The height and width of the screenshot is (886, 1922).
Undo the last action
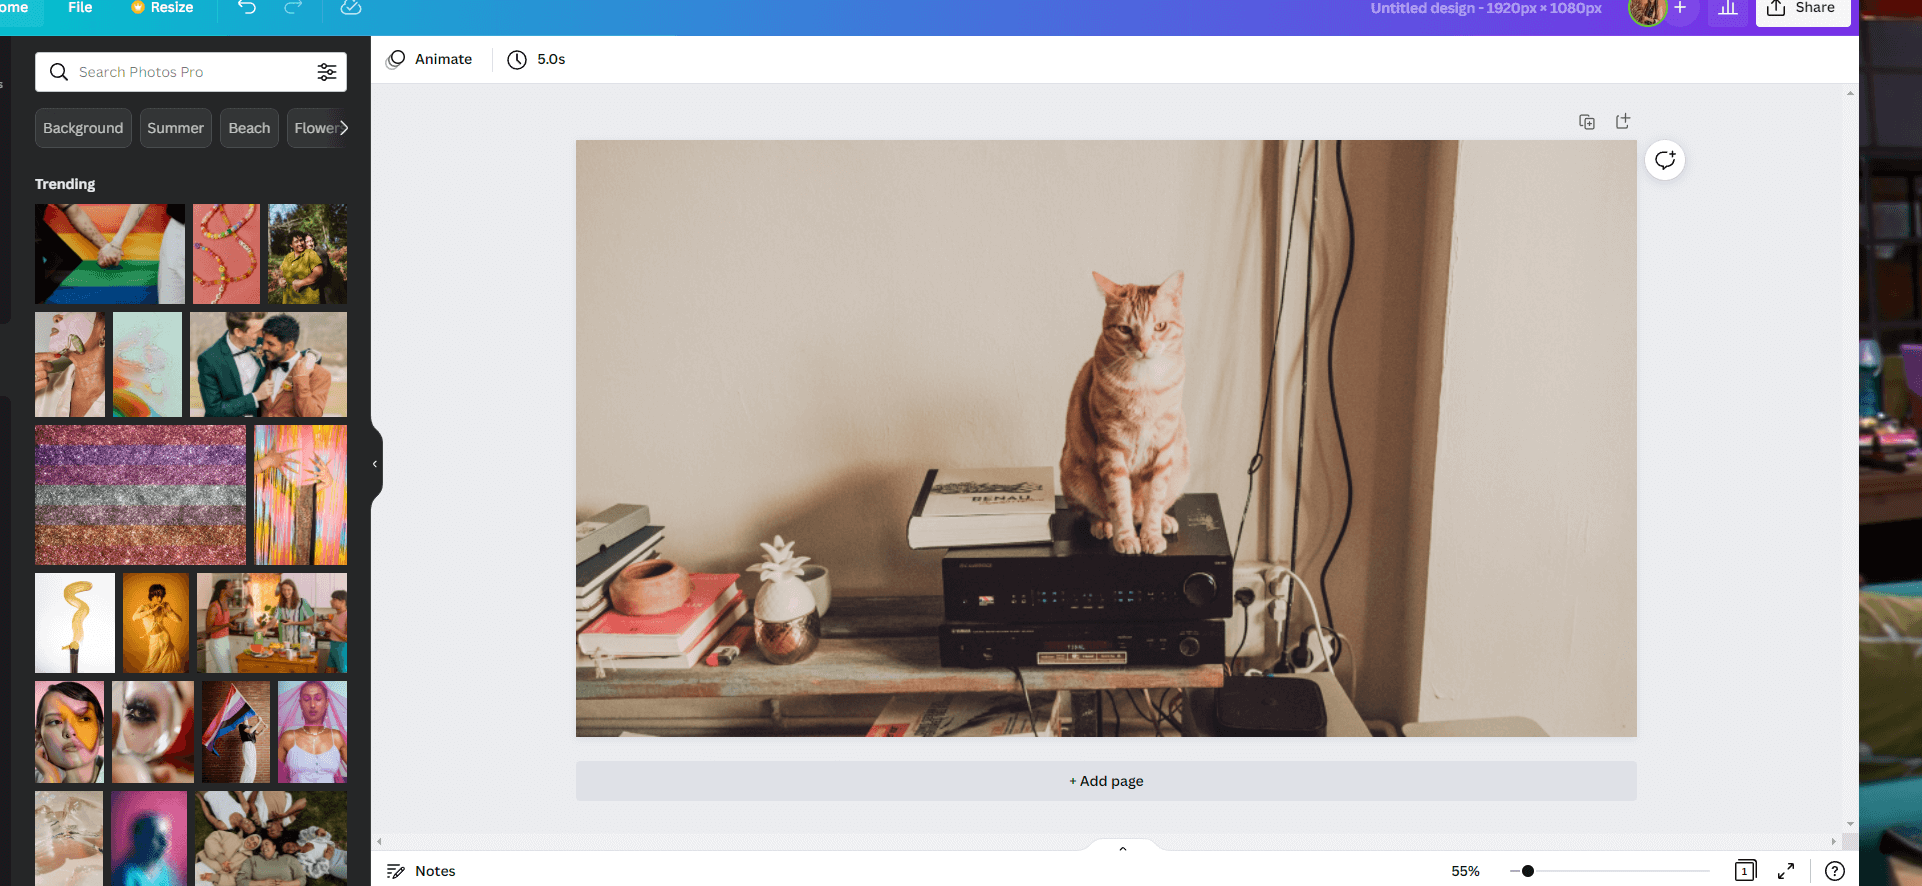pos(247,8)
